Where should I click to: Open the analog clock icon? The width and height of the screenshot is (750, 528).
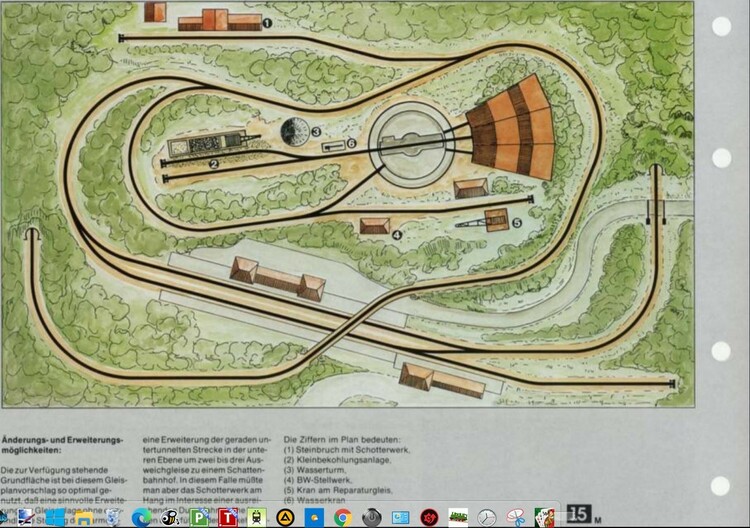(487, 517)
